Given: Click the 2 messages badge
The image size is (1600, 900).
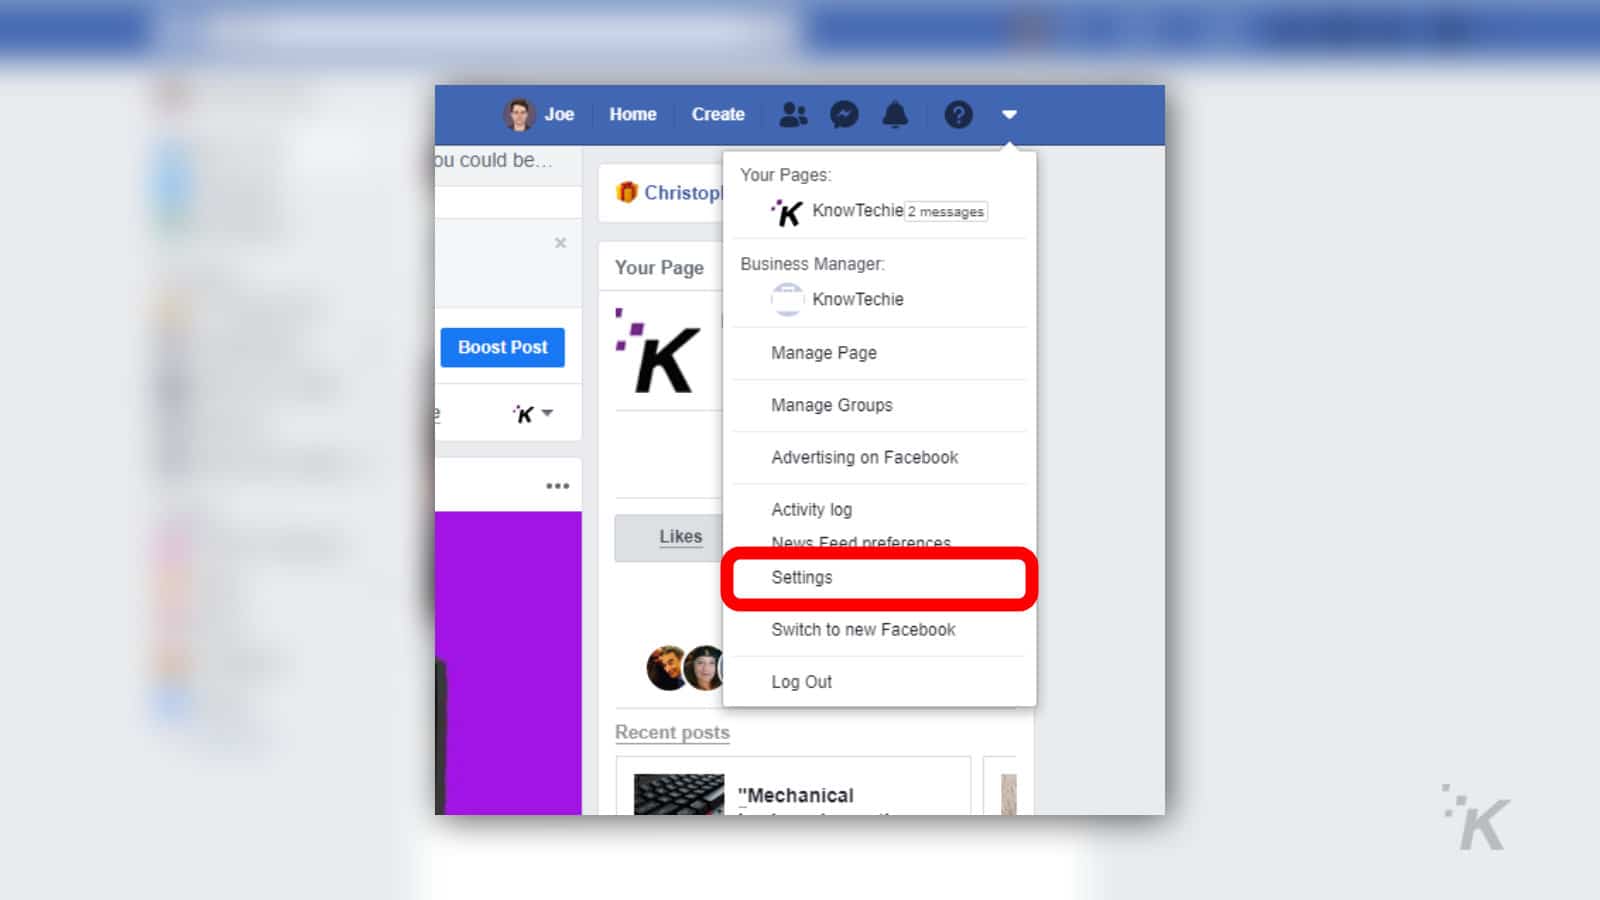Looking at the screenshot, I should coord(946,212).
